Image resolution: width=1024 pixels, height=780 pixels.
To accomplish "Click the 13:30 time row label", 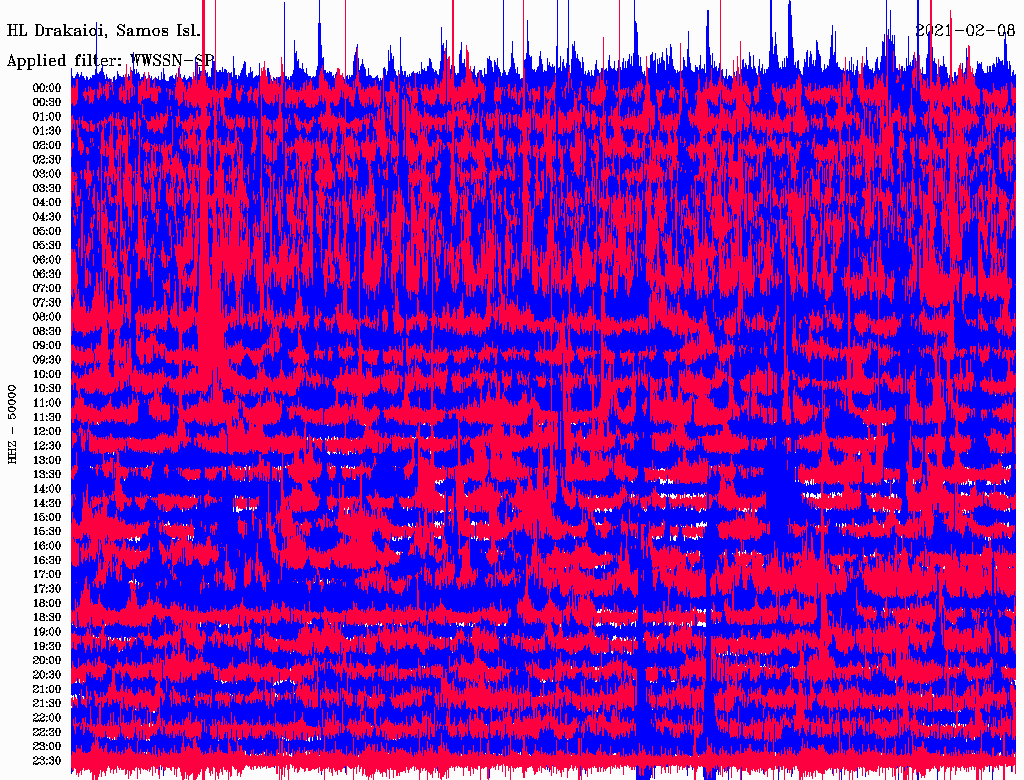I will pos(47,475).
